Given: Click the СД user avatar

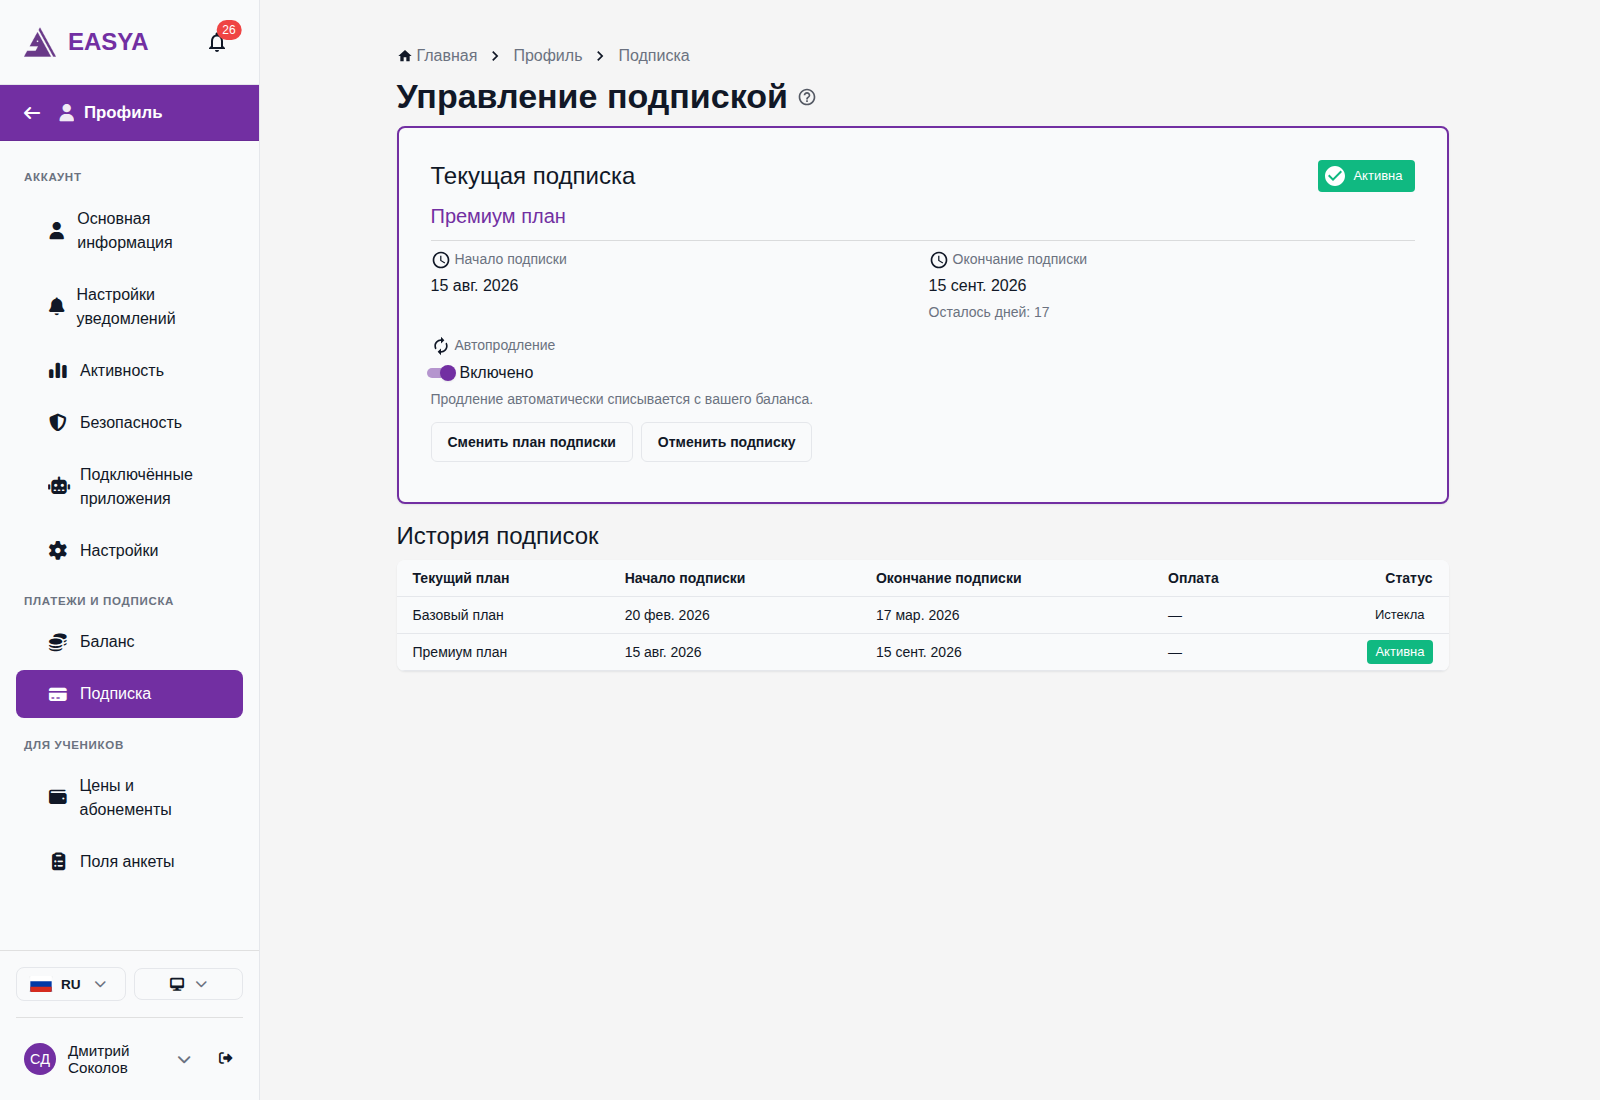Looking at the screenshot, I should click(40, 1059).
